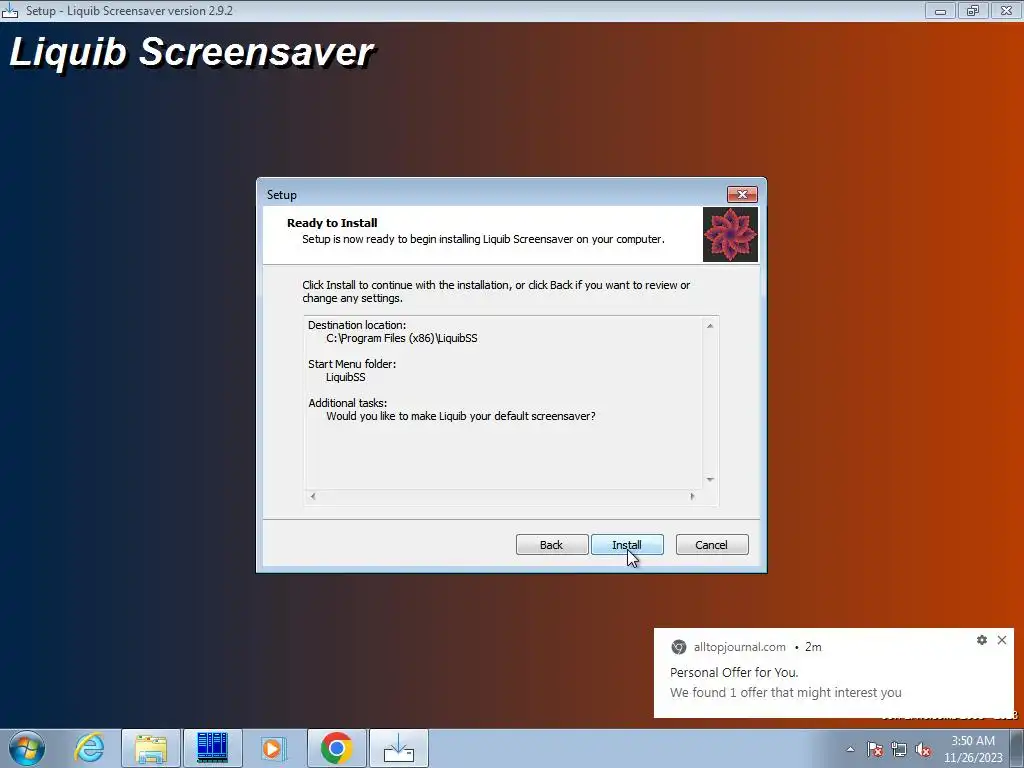Click 'C:\Program Files (x86)\LiquibSS' path text

[x=402, y=338]
